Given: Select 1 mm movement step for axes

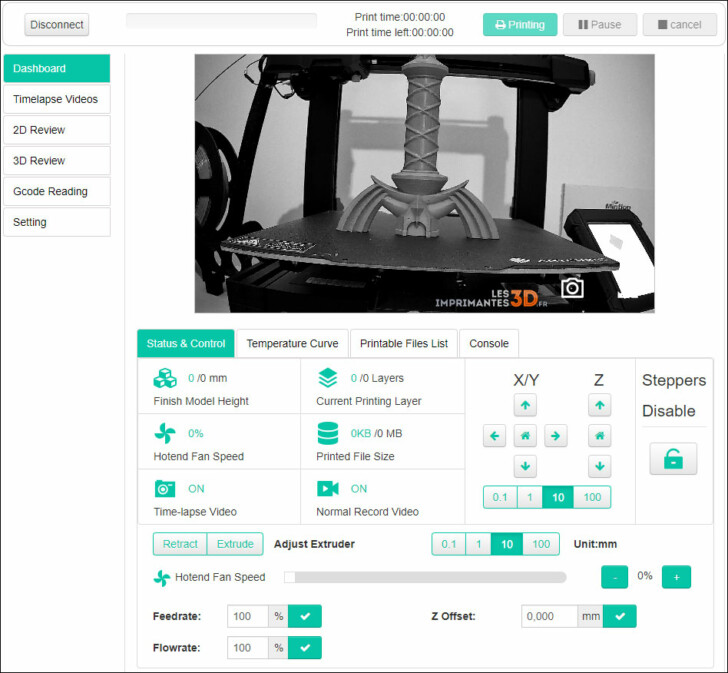Looking at the screenshot, I should click(530, 497).
